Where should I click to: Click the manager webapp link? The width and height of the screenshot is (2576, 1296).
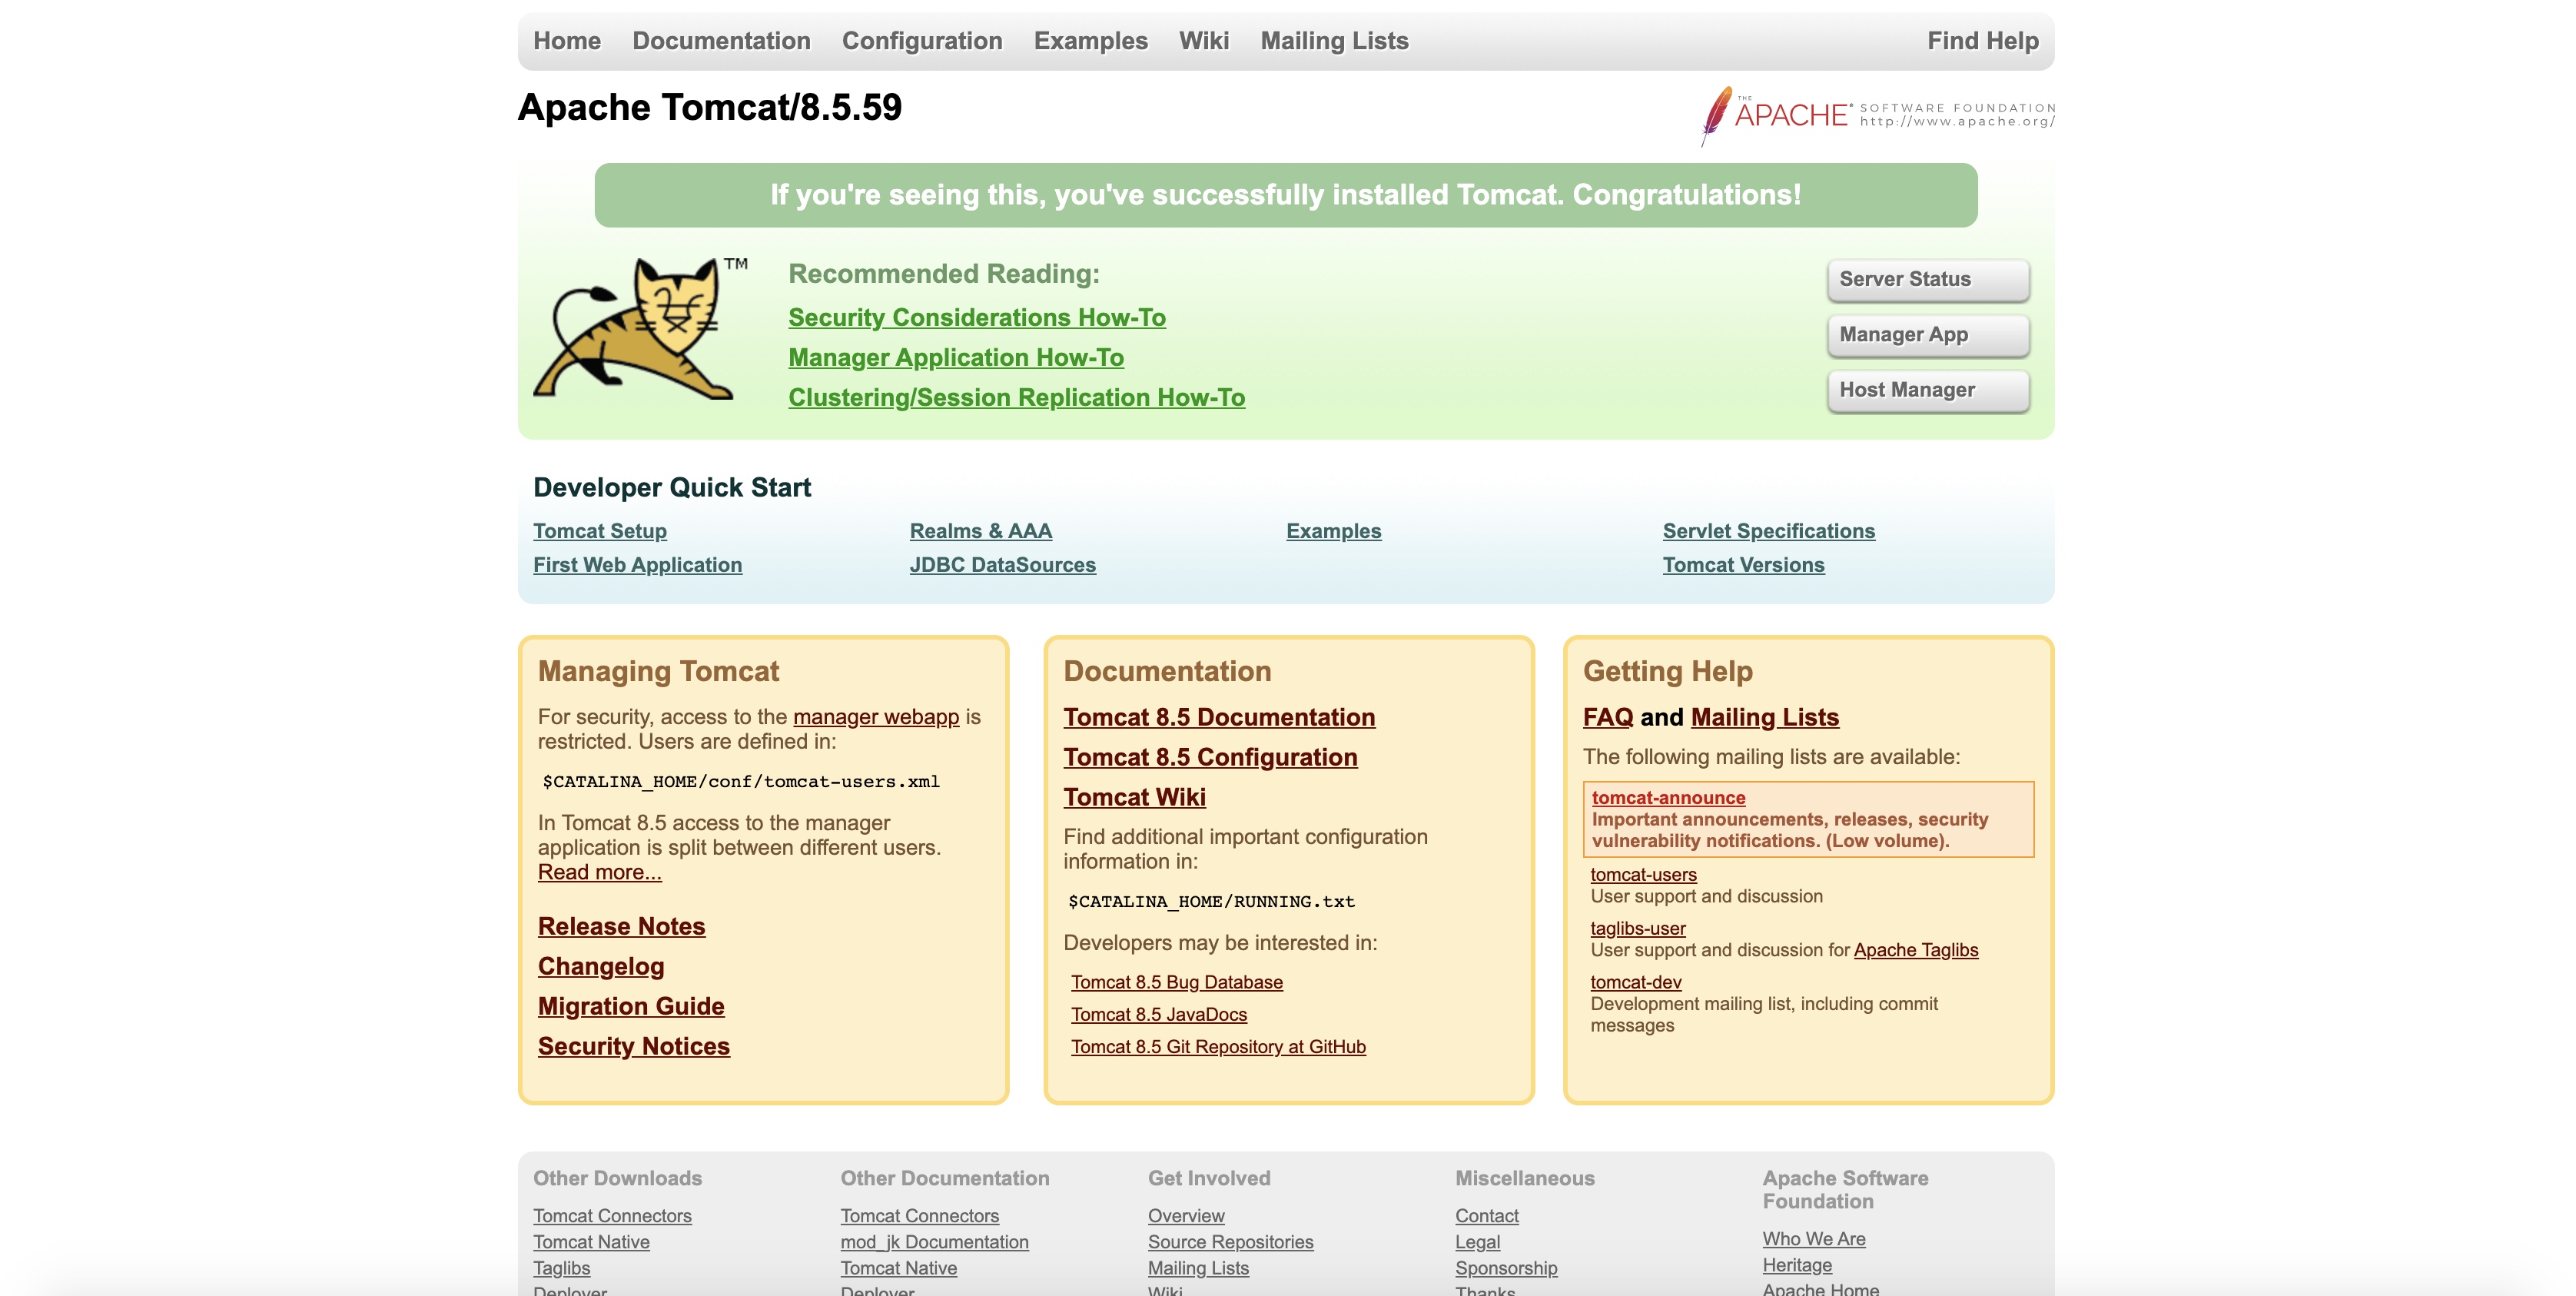(875, 717)
